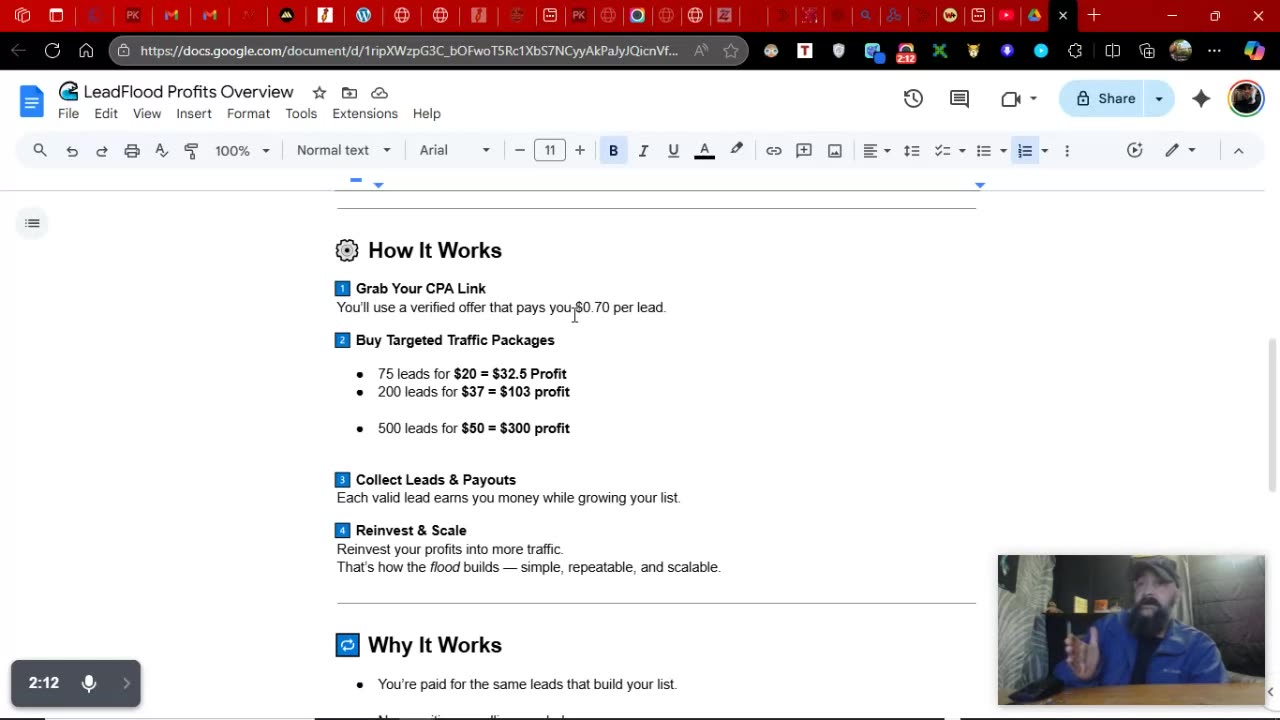The width and height of the screenshot is (1280, 720).
Task: Search the menus with the magnifier
Action: (40, 150)
